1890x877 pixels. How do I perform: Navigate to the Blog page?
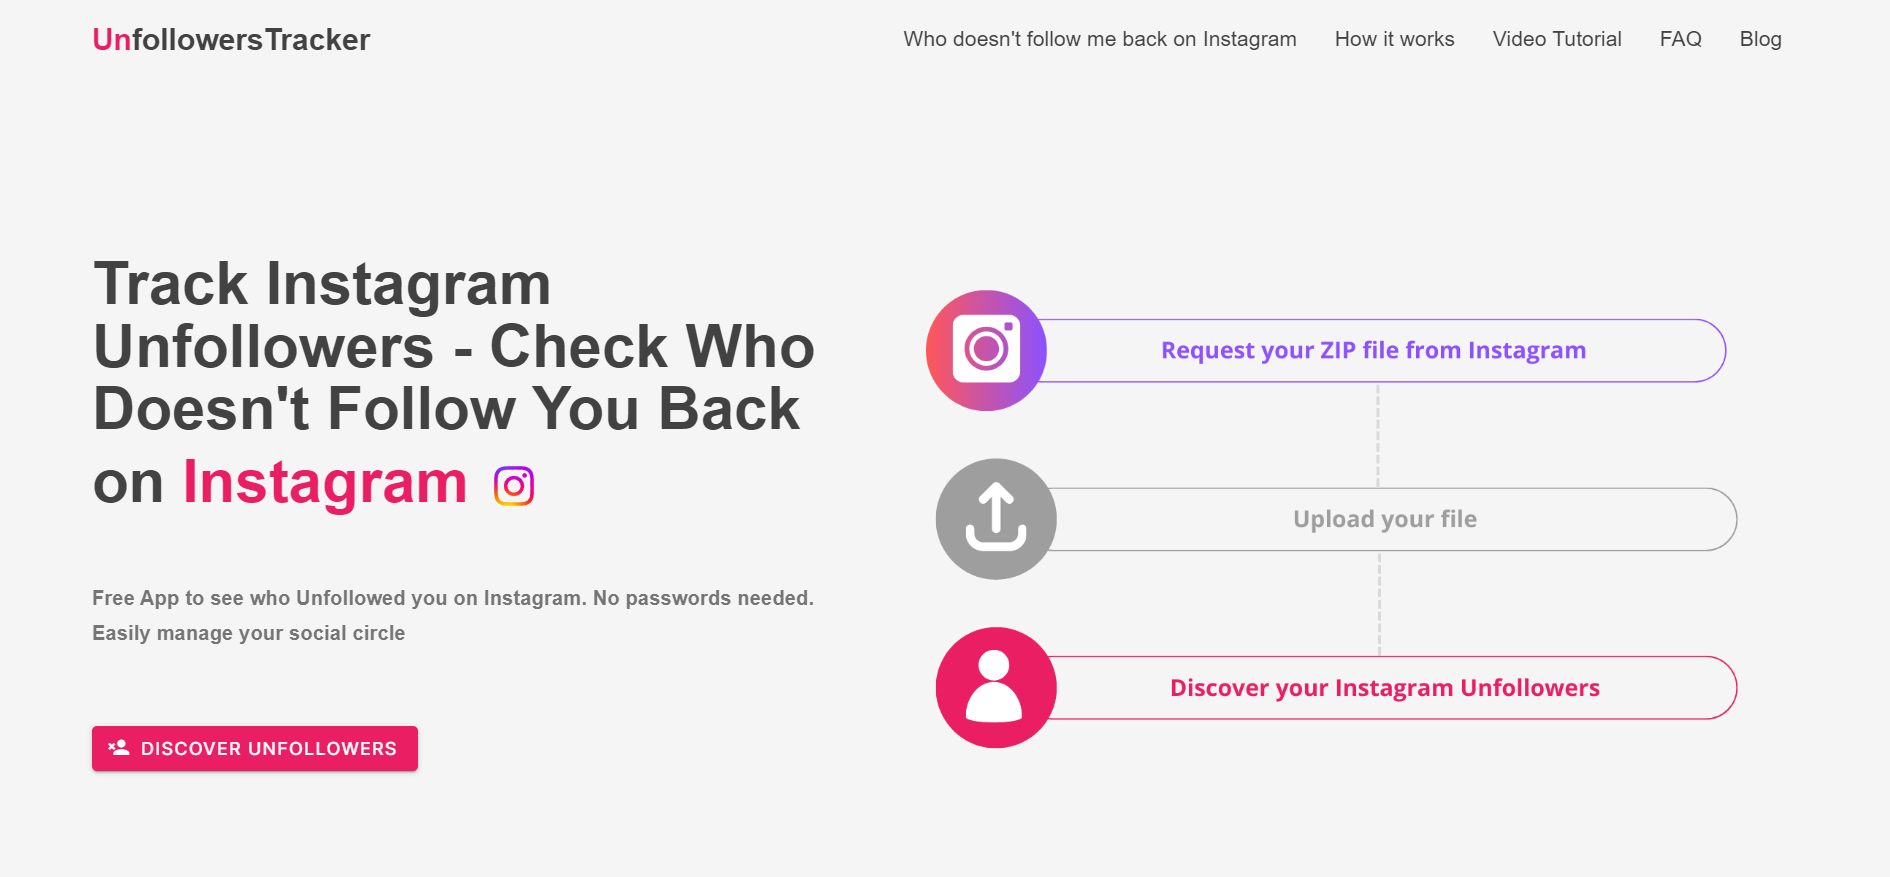(x=1760, y=39)
